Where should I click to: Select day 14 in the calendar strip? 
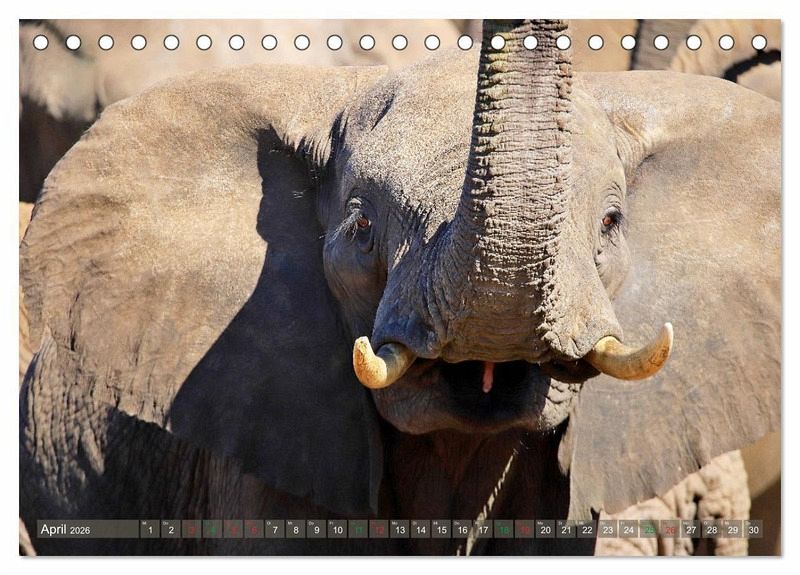[421, 529]
